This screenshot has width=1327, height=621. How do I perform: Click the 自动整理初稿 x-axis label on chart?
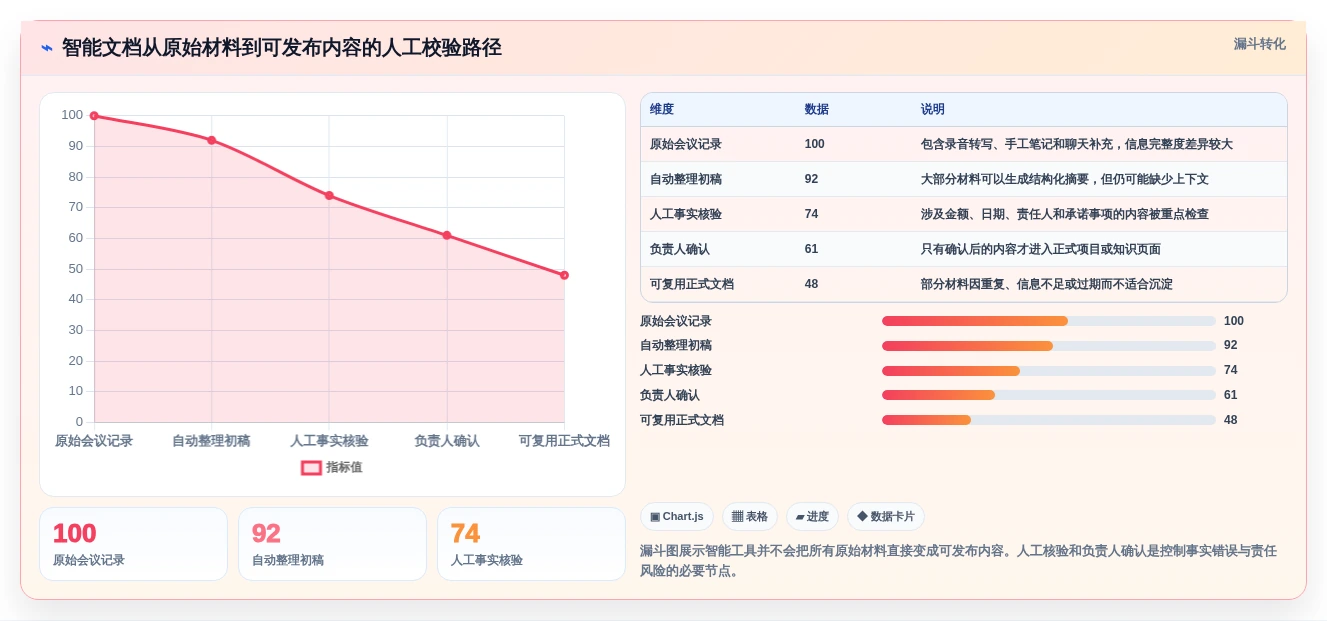[x=211, y=441]
